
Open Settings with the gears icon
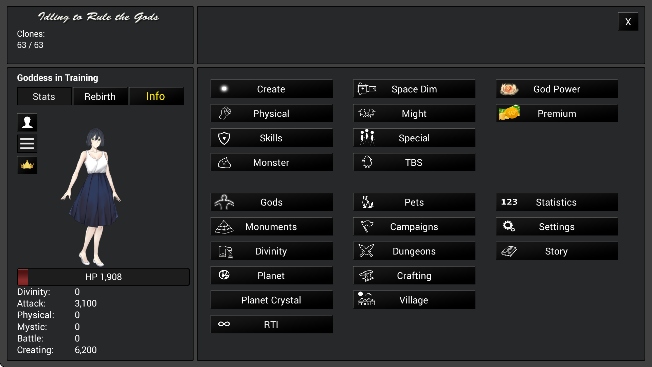point(557,227)
